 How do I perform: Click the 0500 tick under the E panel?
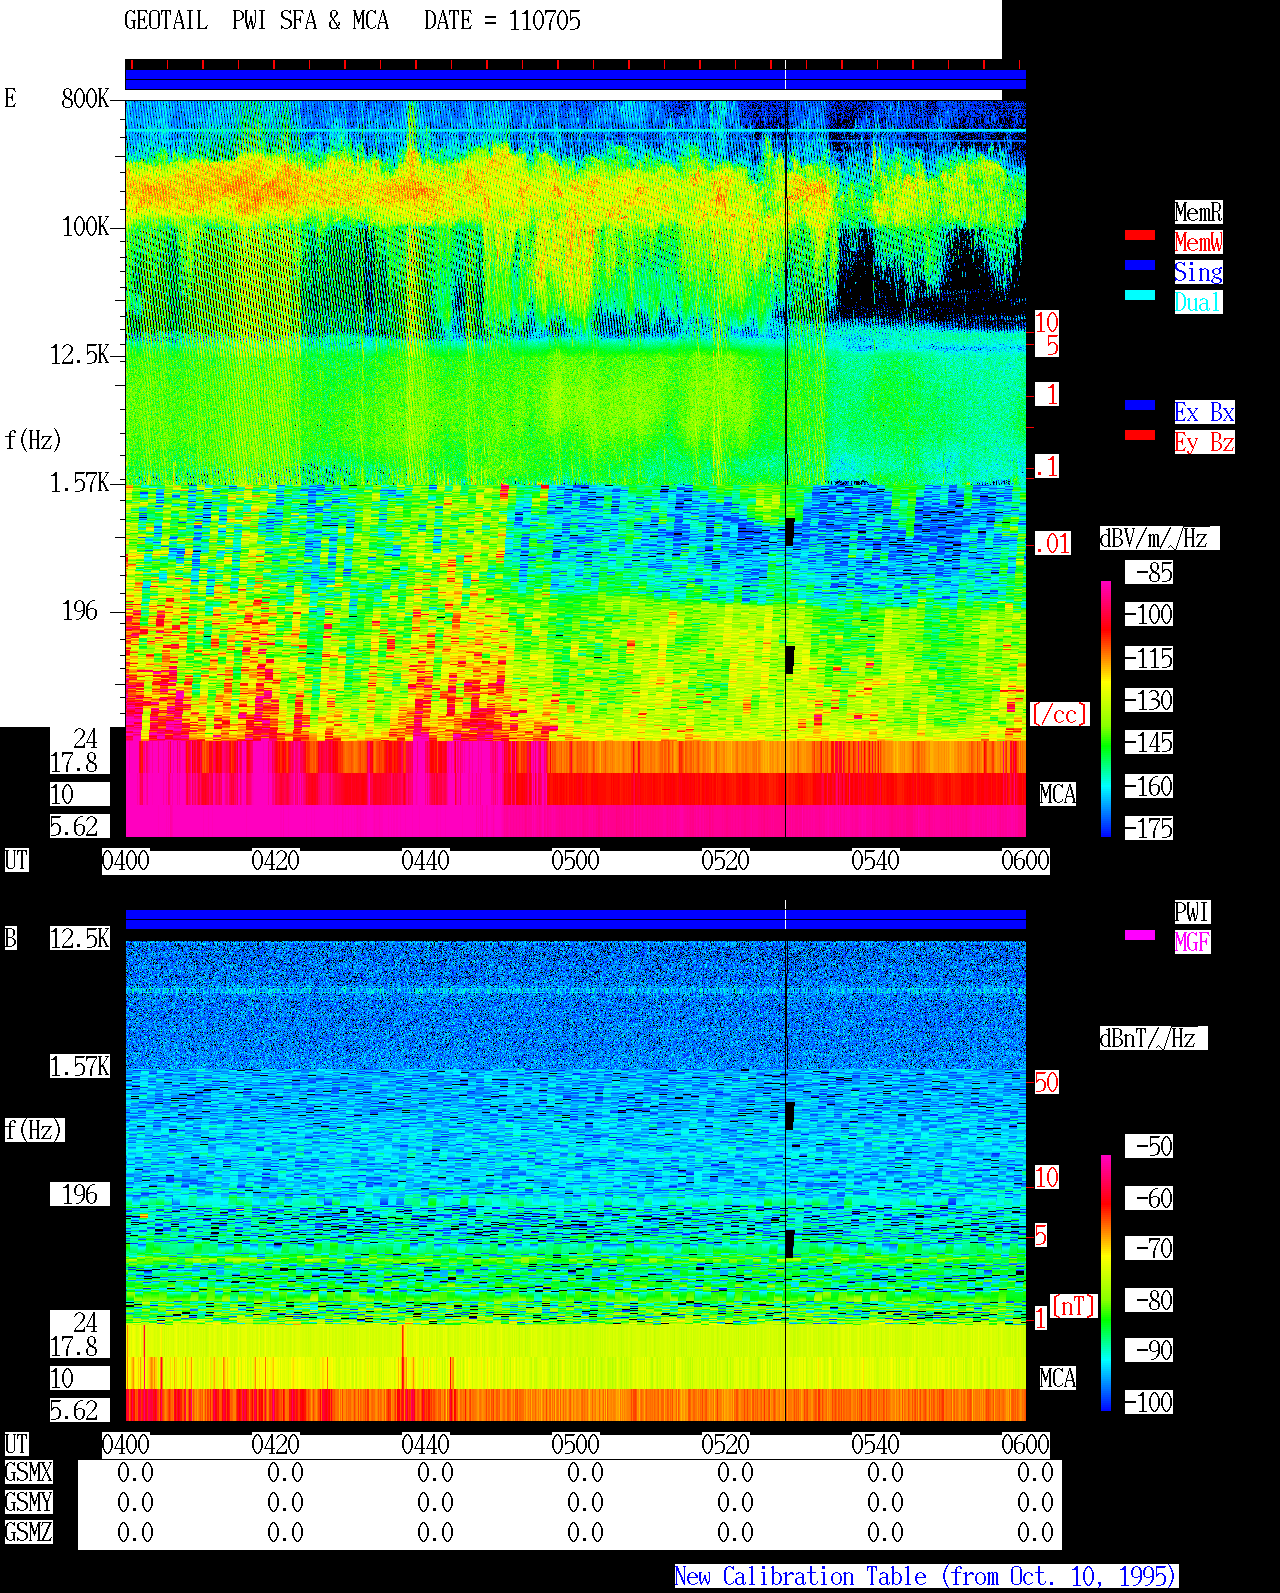tap(575, 860)
